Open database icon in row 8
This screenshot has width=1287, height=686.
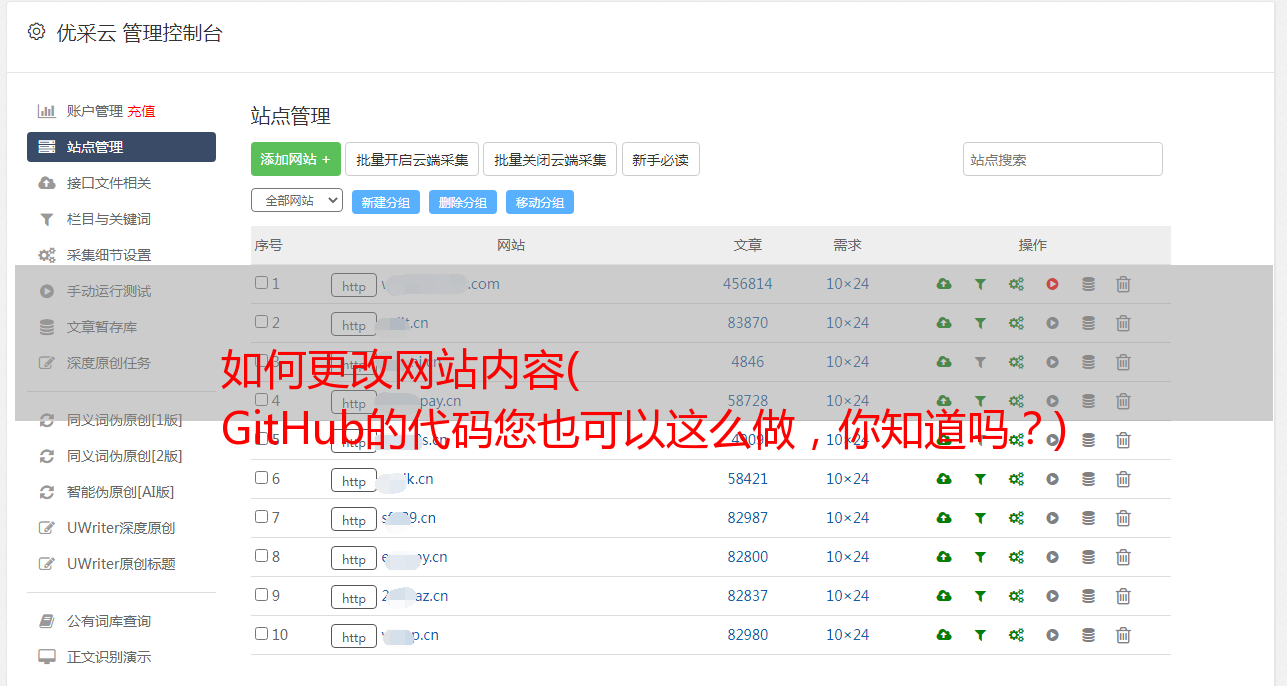click(1088, 557)
